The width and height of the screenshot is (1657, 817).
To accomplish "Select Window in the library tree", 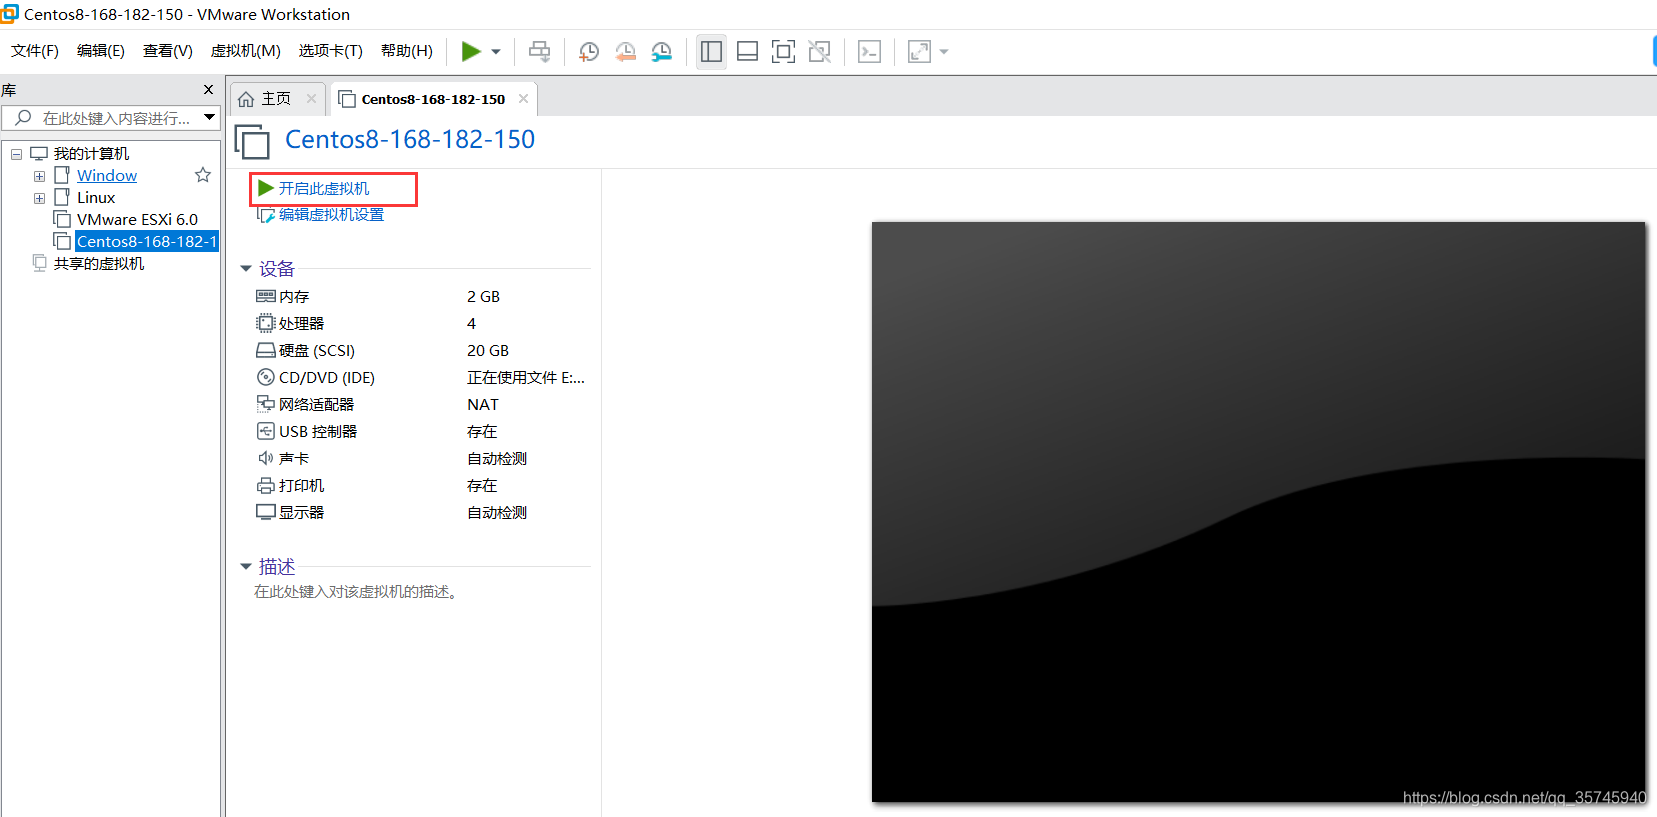I will click(107, 176).
